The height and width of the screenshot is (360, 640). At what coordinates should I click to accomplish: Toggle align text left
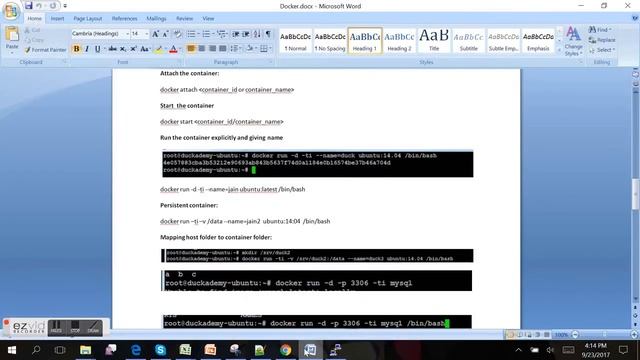191,49
